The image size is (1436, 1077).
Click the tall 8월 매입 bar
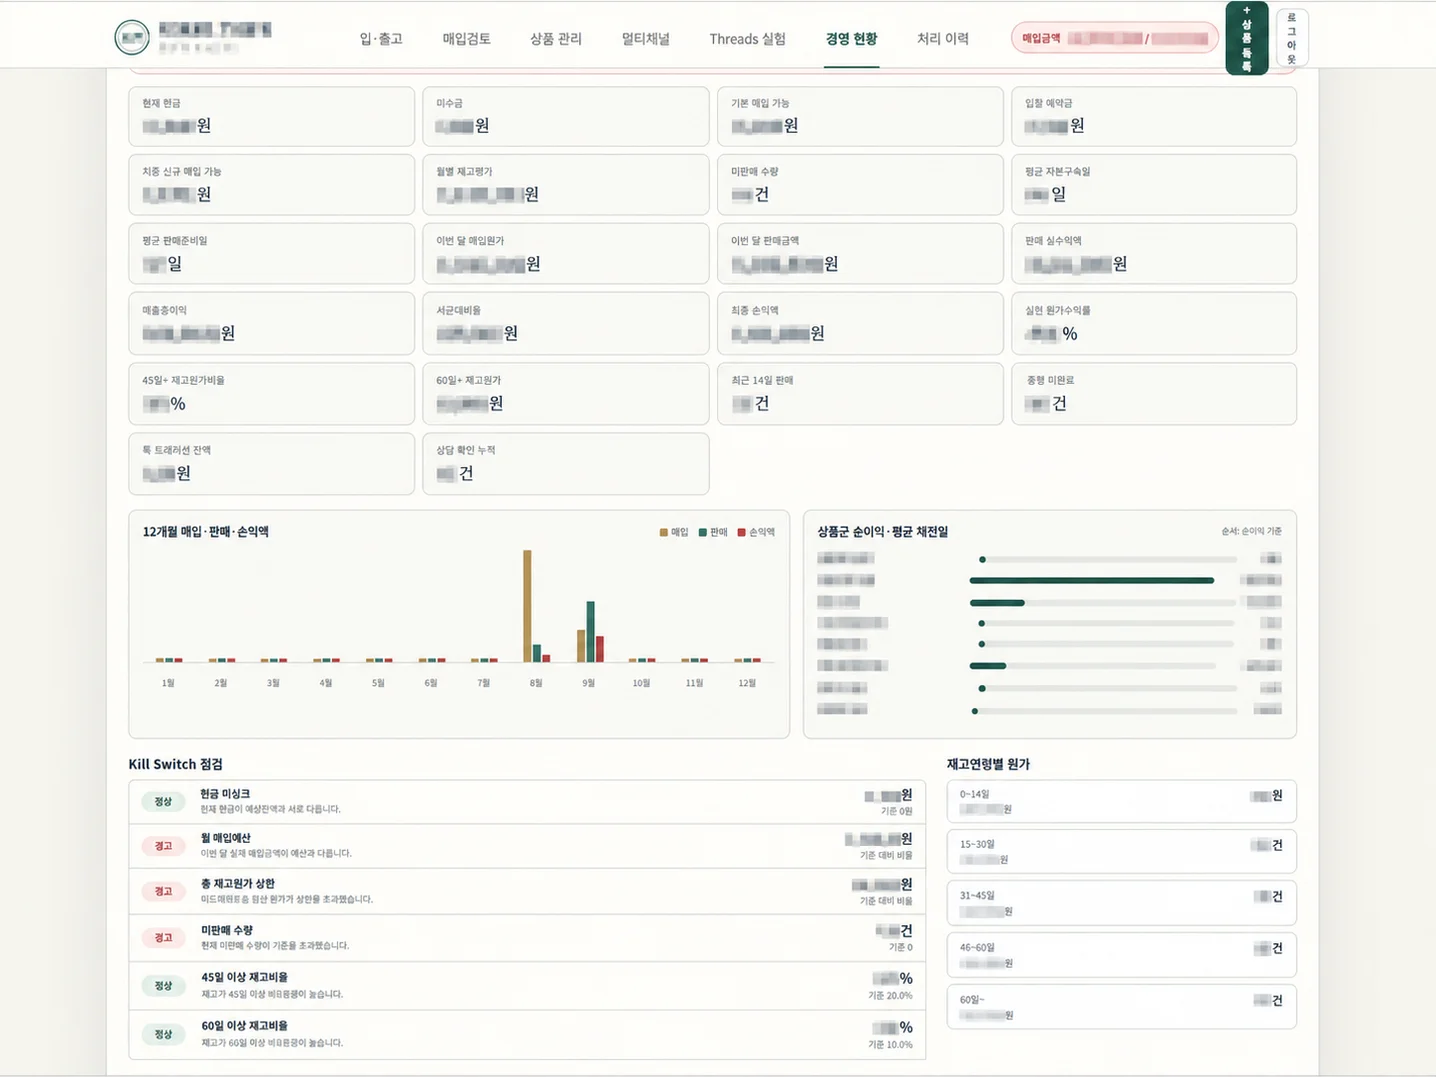[527, 606]
